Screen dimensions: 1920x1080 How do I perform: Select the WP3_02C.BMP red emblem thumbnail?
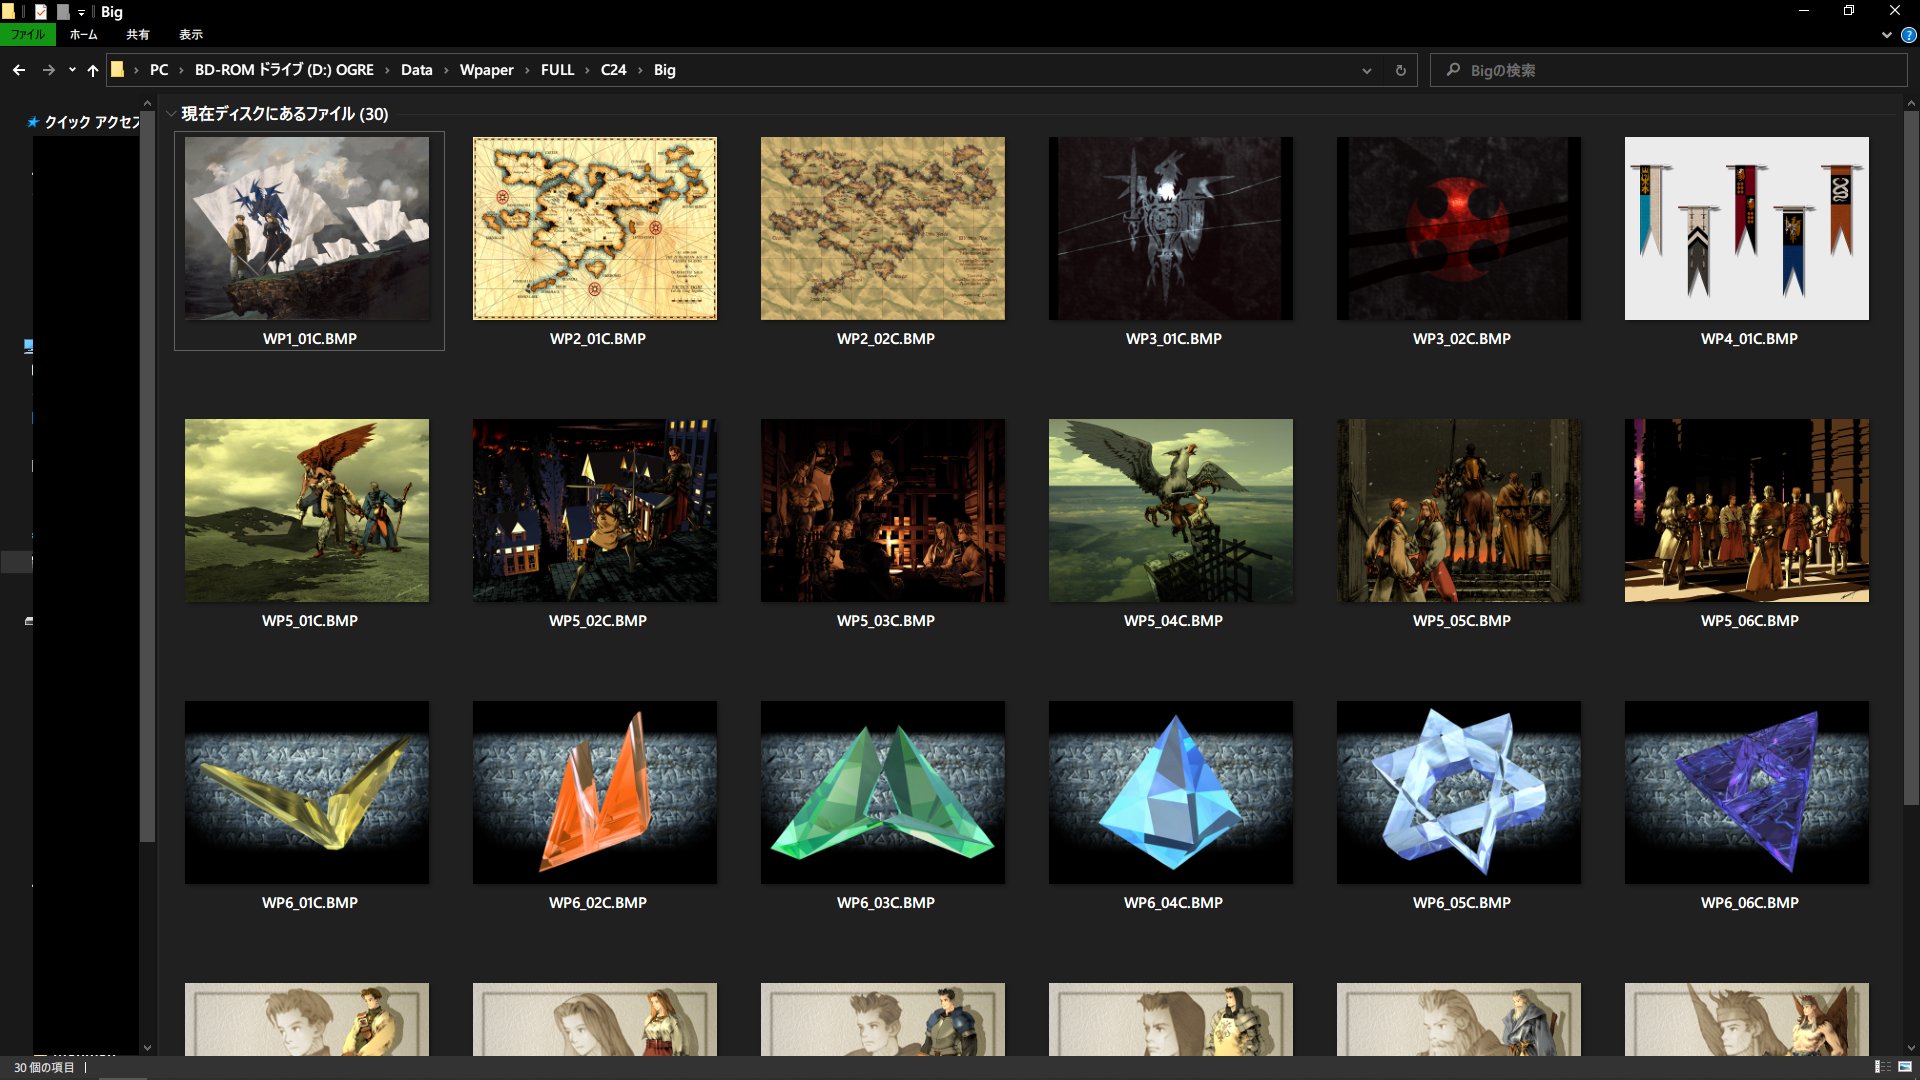(1459, 229)
